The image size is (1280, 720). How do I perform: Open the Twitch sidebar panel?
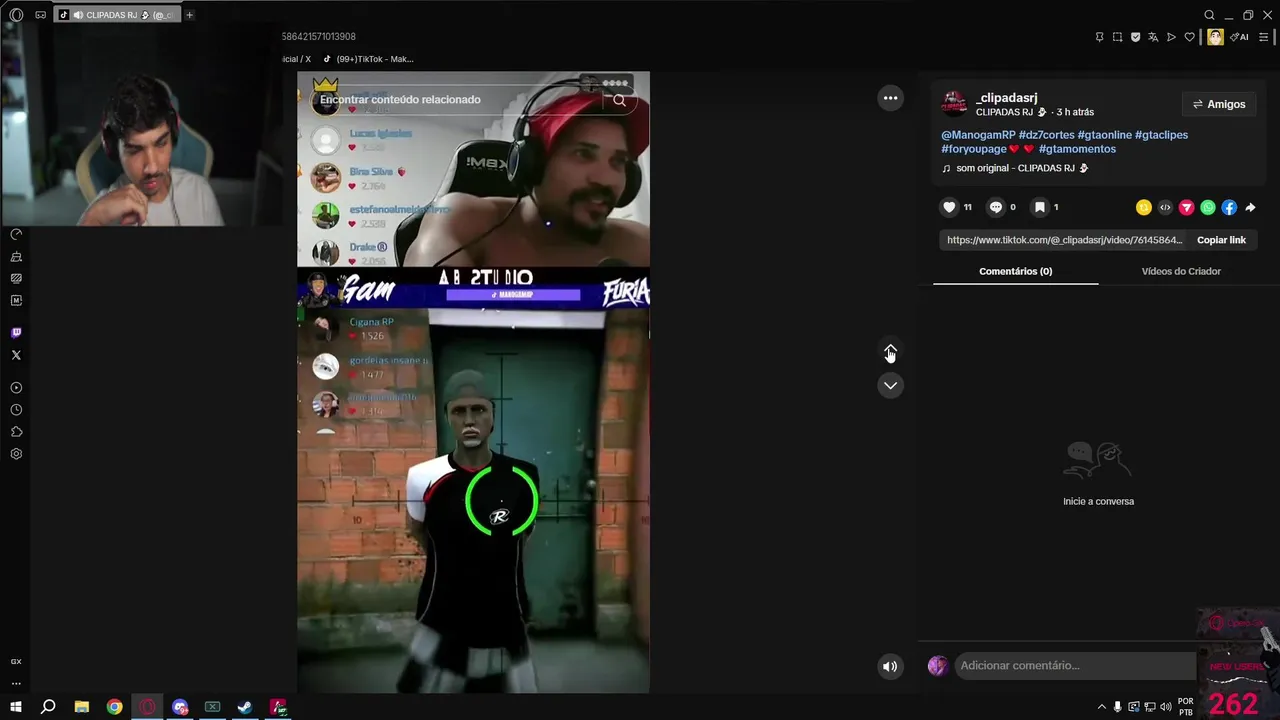(16, 333)
